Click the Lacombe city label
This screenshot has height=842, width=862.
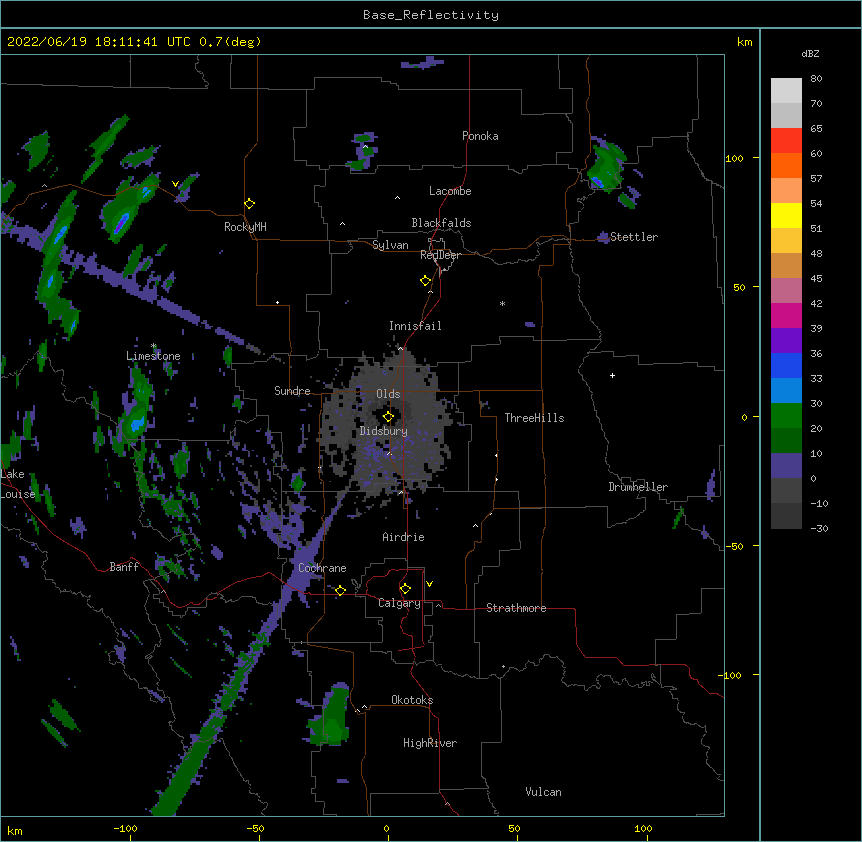pos(450,191)
